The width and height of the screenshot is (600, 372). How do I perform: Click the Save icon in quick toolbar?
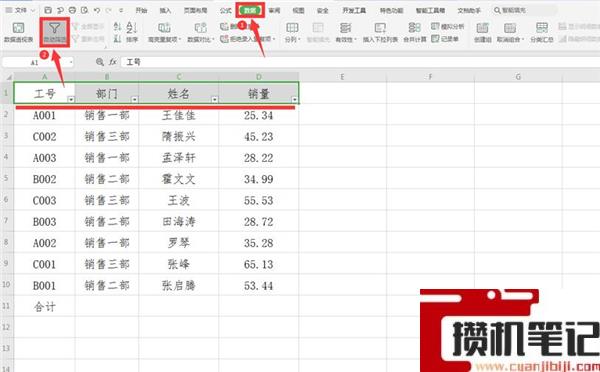(48, 10)
